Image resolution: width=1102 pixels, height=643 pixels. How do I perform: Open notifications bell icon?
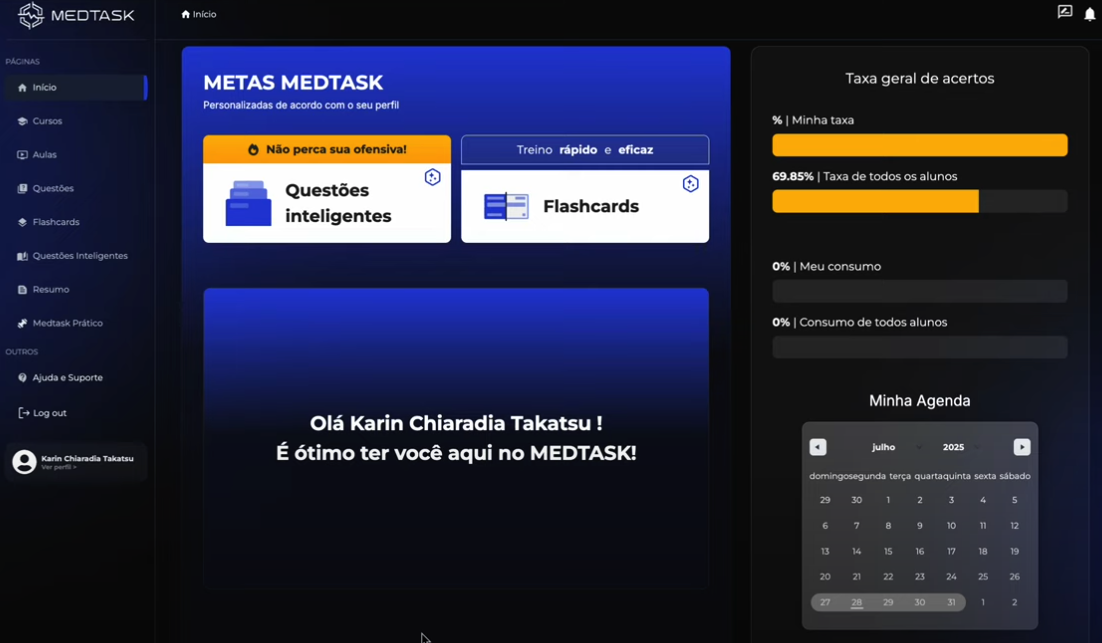(1090, 14)
